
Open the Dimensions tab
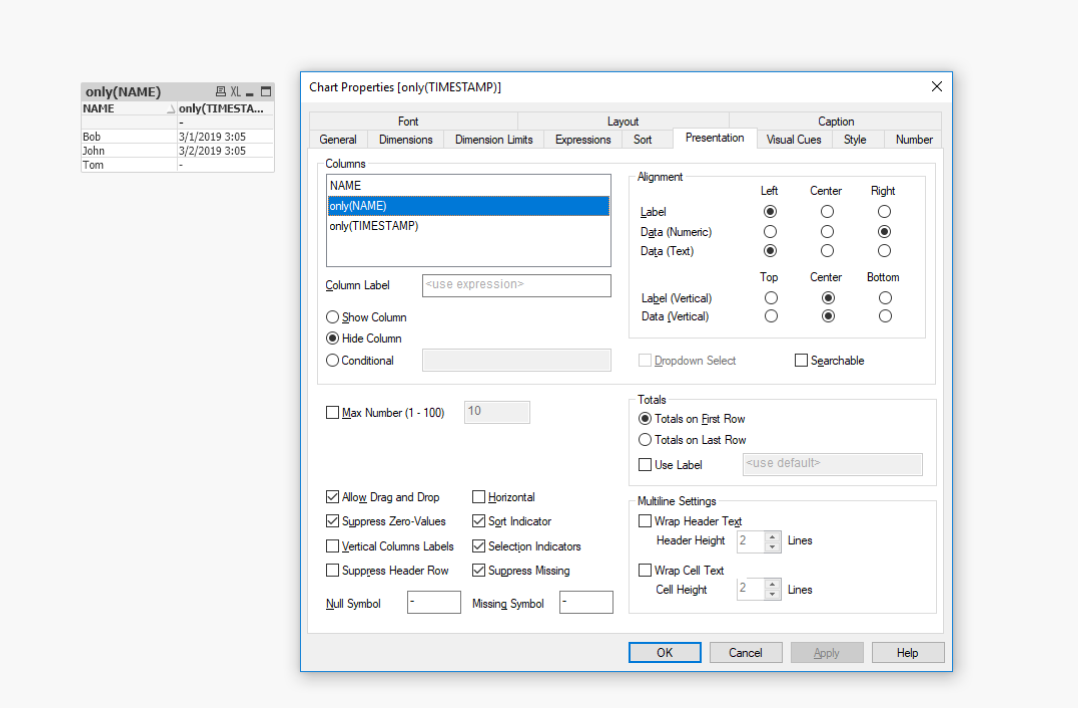click(x=406, y=140)
